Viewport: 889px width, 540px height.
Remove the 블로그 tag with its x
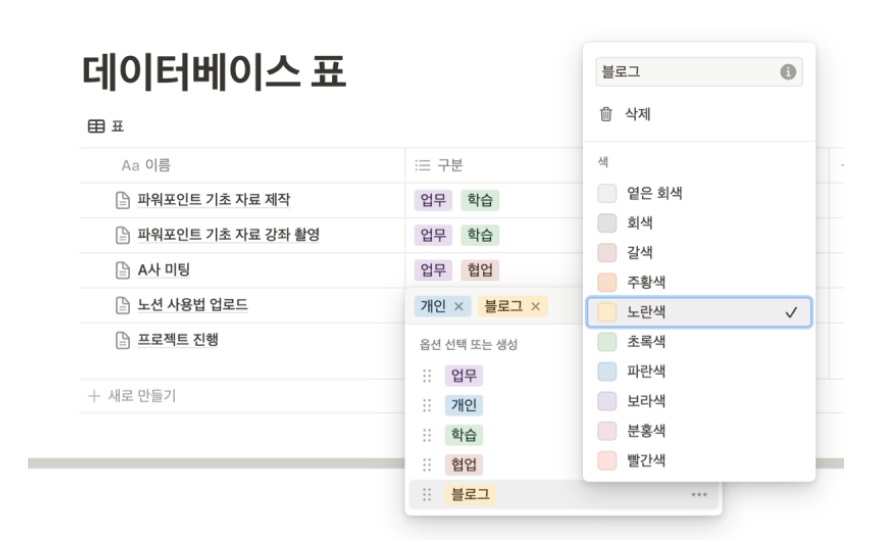pos(535,306)
